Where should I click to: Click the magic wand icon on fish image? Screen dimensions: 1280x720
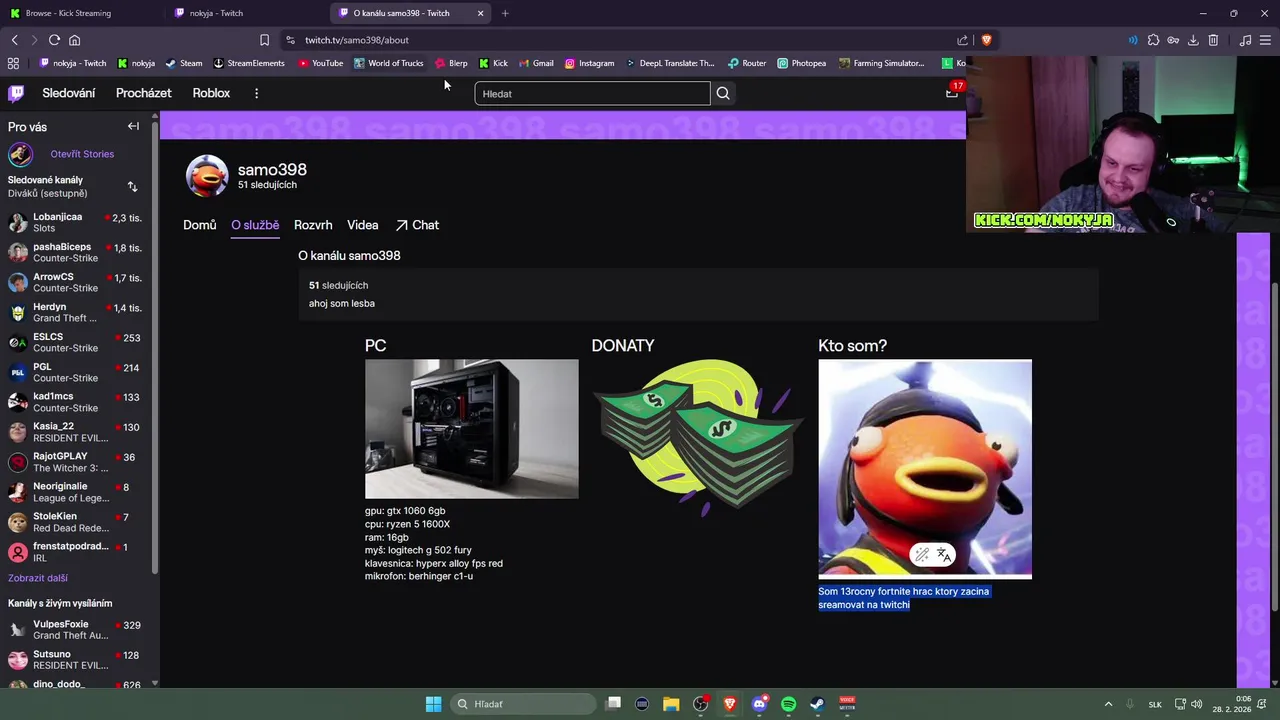(922, 555)
